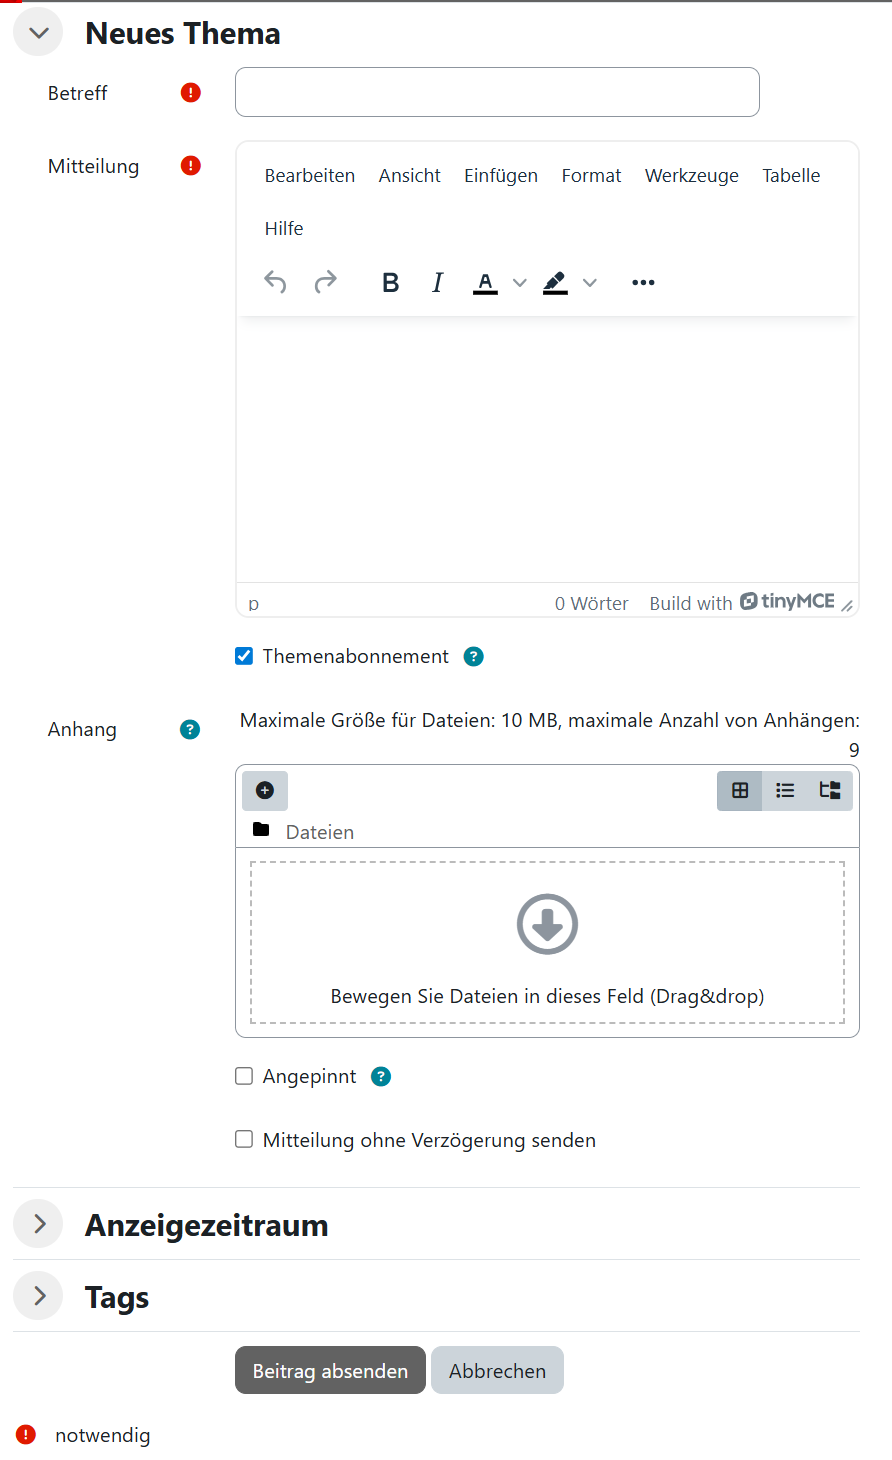This screenshot has height=1460, width=892.
Task: Uncheck the Themenabonnement checkbox
Action: [244, 657]
